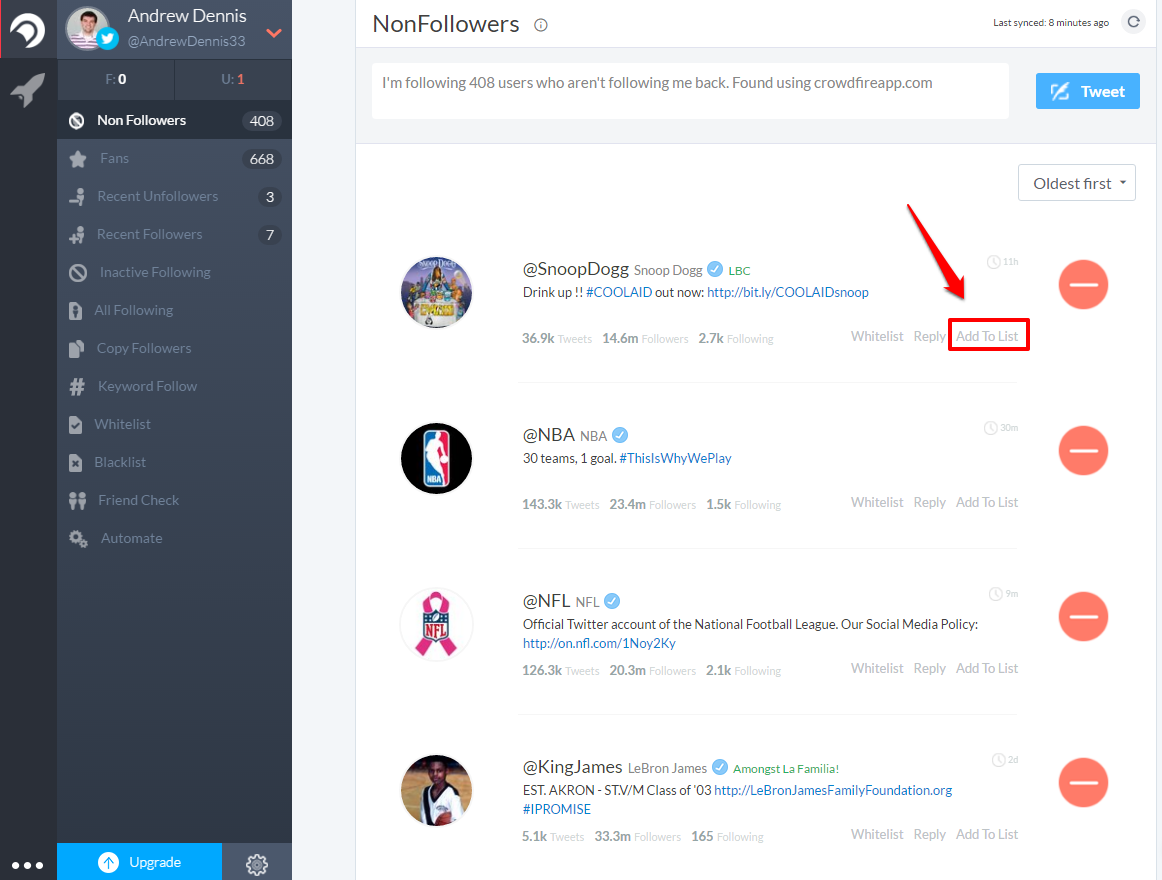Open Inactive Following list

174,272
